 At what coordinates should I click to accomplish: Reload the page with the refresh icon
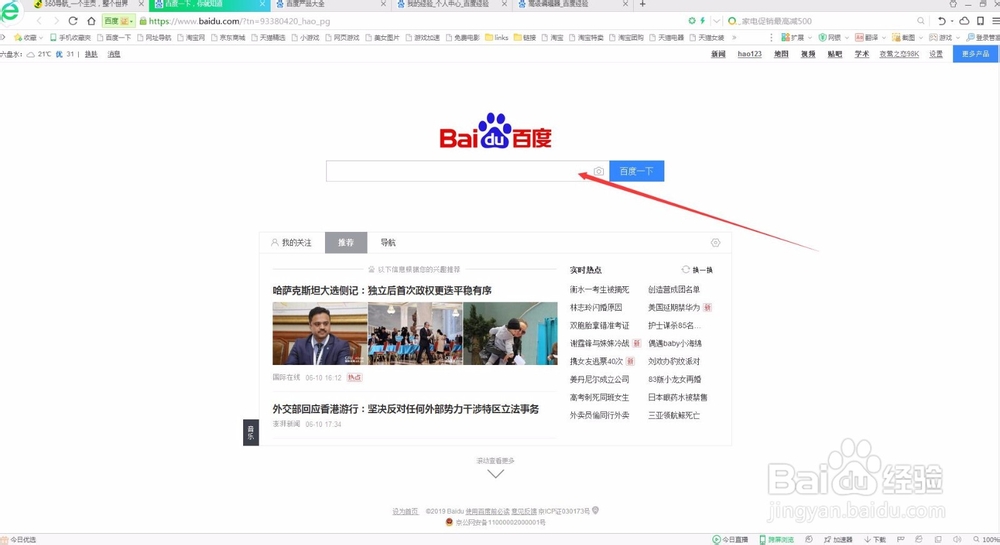[73, 21]
